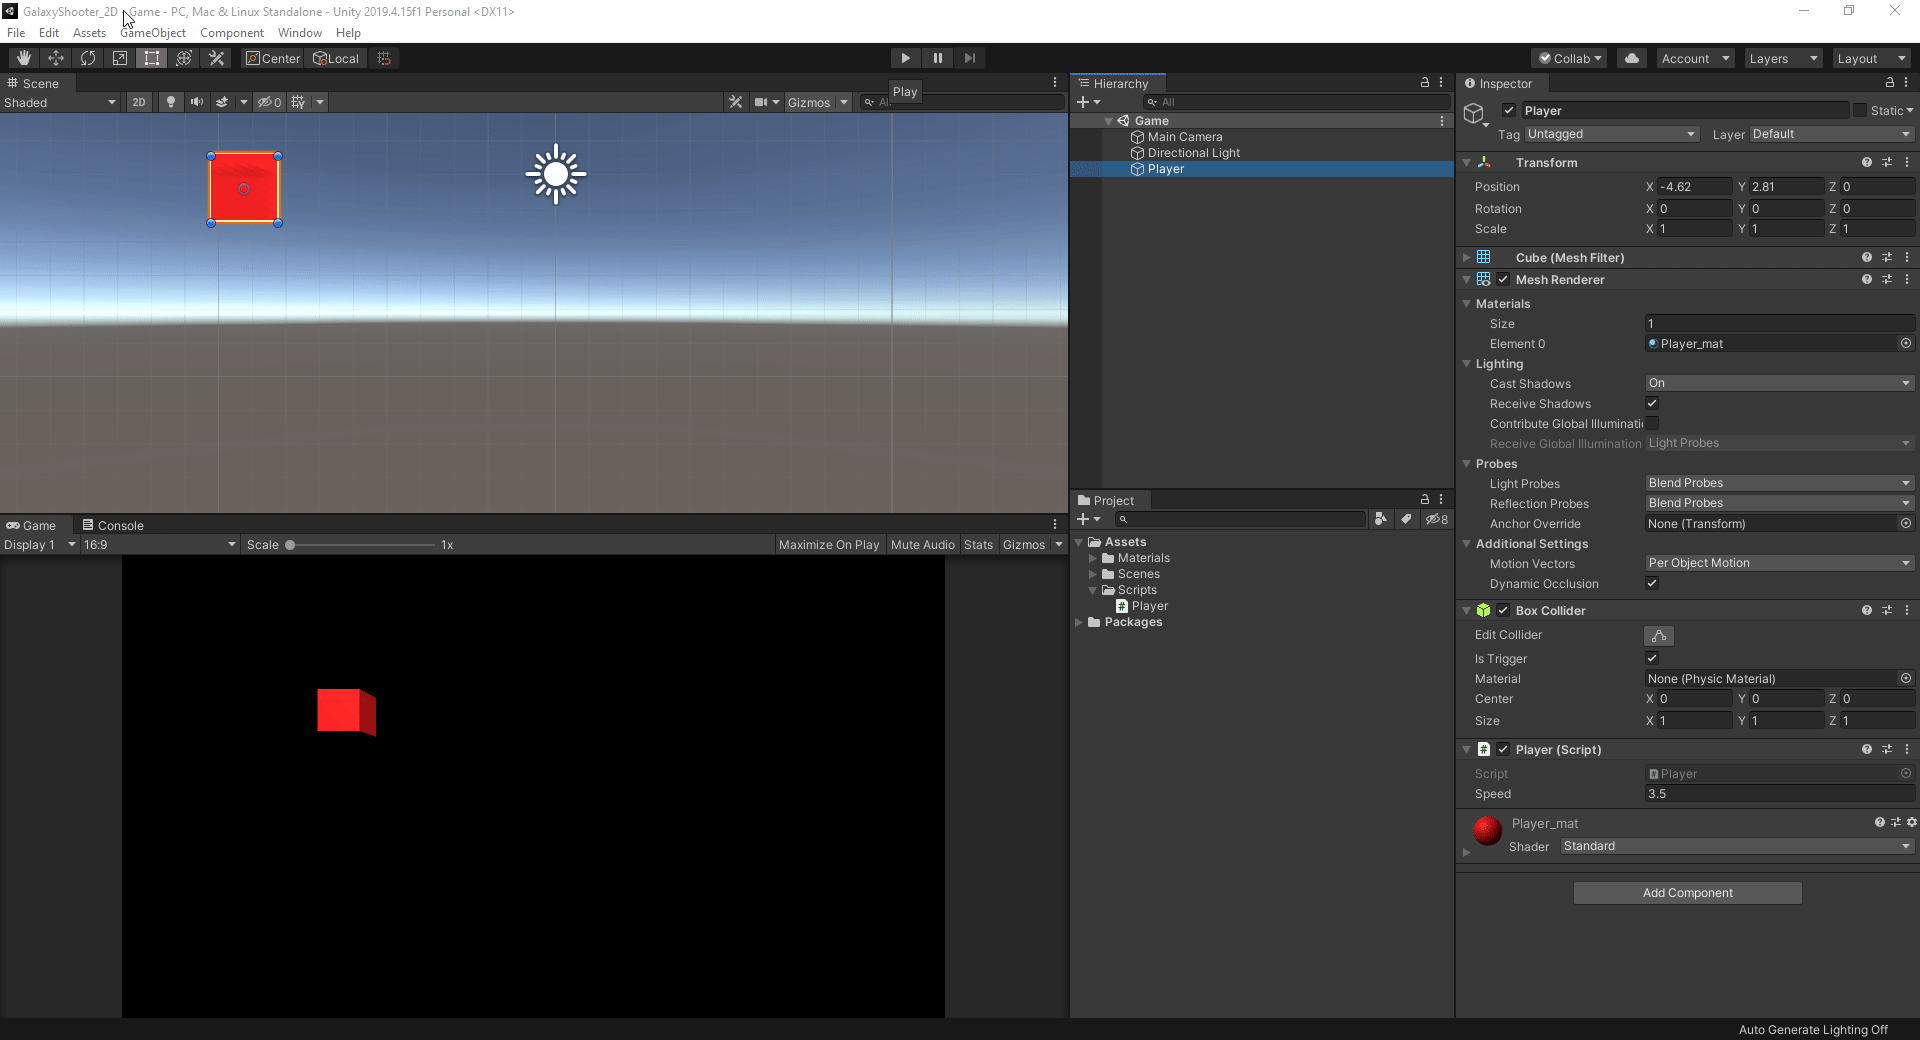Select the Rect transform tool
Viewport: 1920px width, 1040px height.
[x=151, y=57]
